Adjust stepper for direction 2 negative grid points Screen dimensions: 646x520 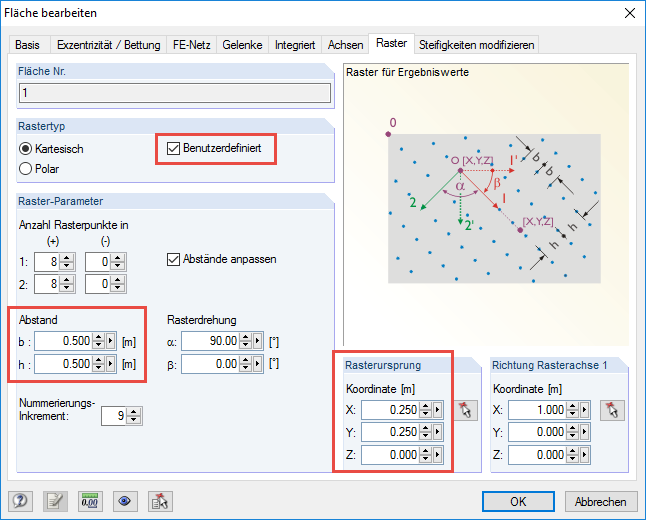pos(118,284)
